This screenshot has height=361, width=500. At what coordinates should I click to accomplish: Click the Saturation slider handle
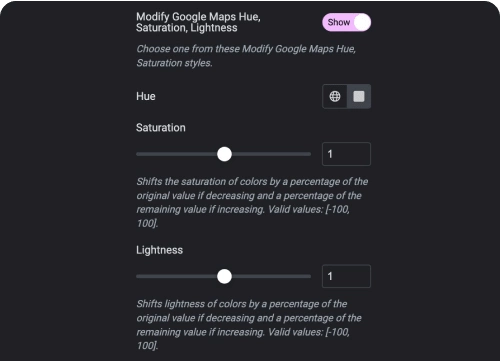[x=224, y=154]
